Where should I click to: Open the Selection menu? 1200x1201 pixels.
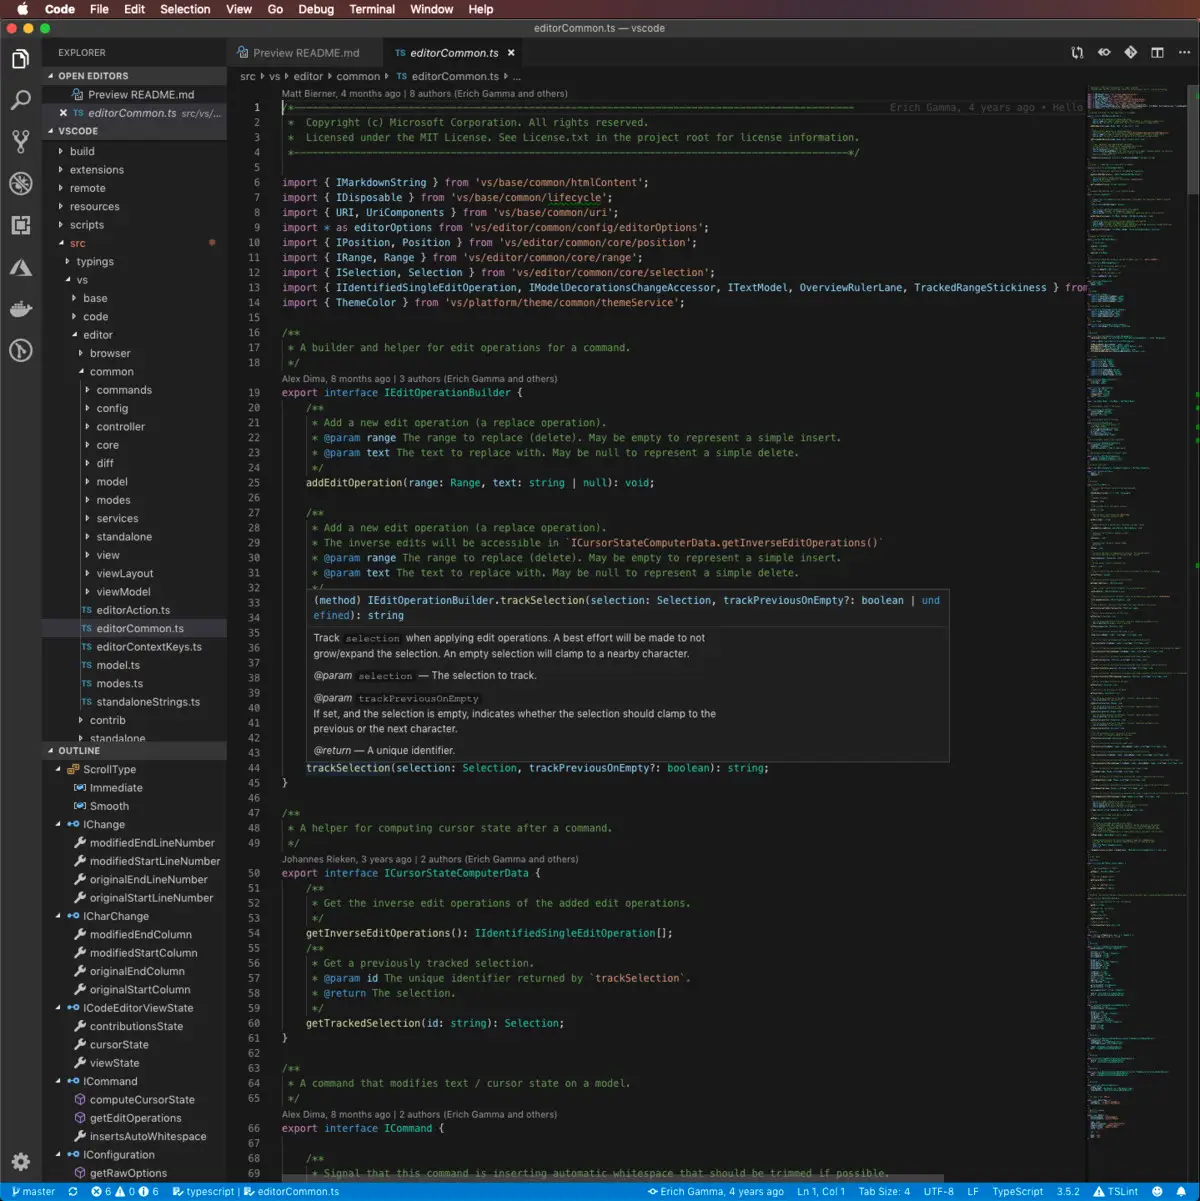pyautogui.click(x=185, y=9)
